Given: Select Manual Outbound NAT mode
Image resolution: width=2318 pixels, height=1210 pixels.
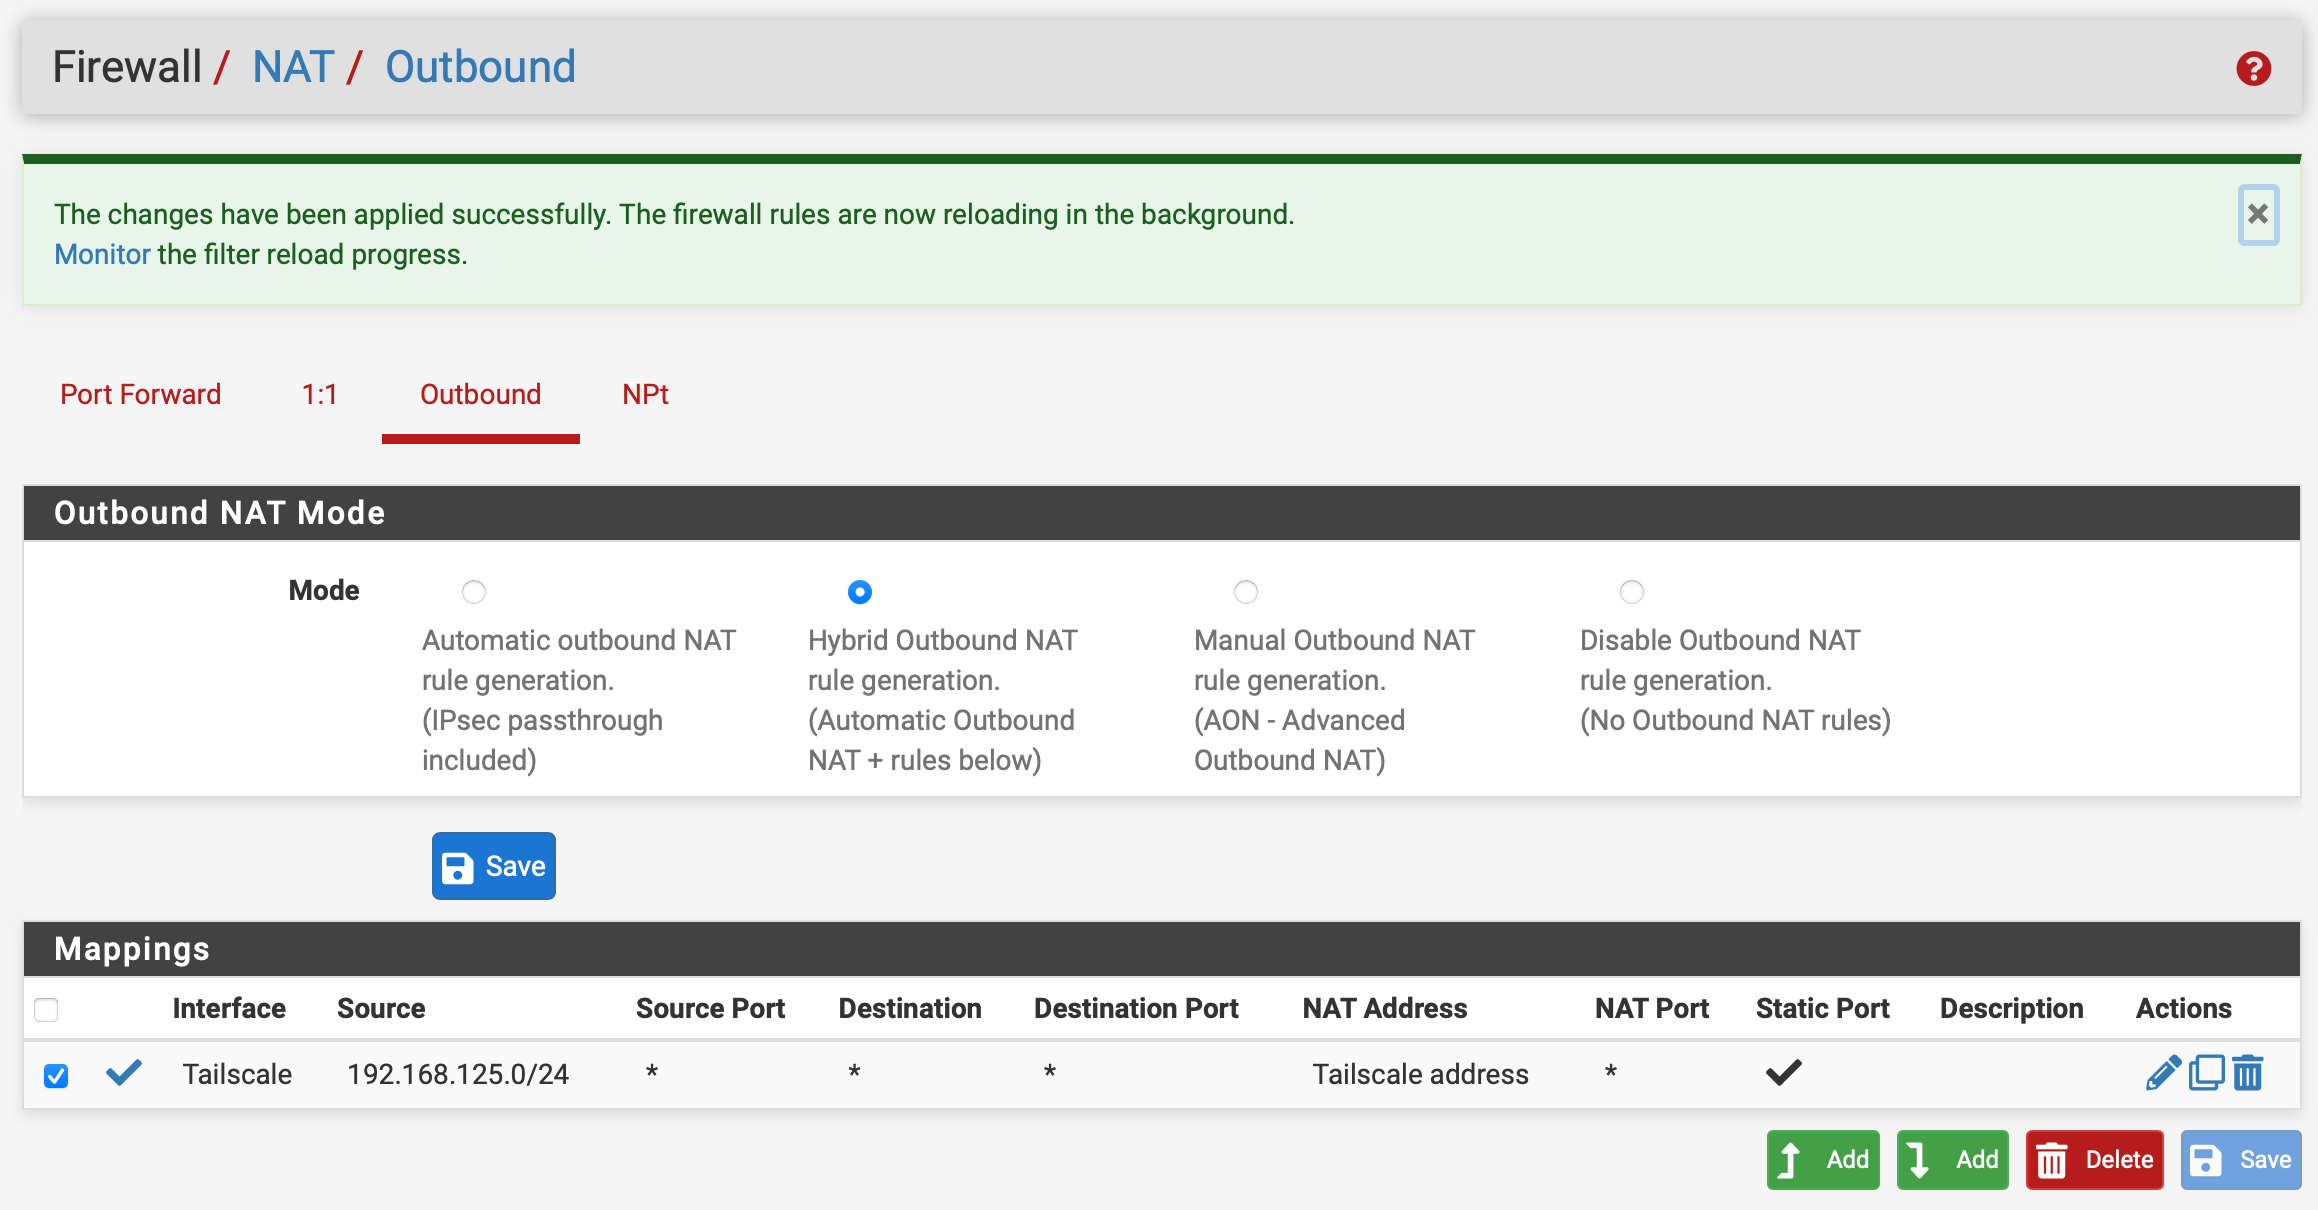Looking at the screenshot, I should [1245, 592].
